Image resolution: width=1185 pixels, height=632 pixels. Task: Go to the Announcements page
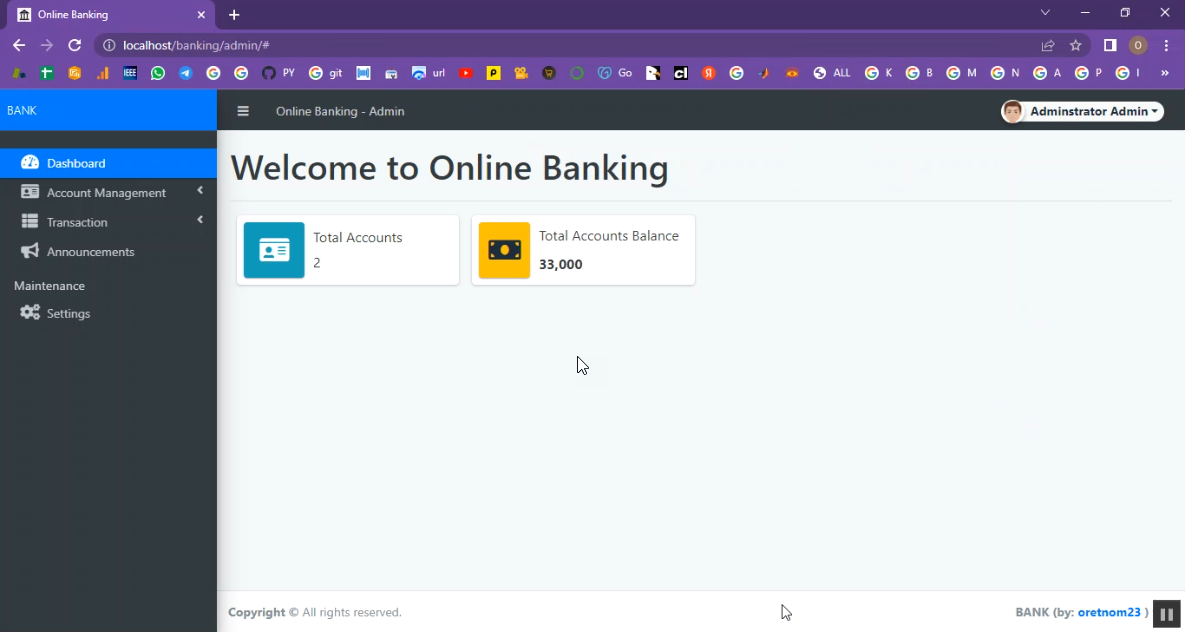click(x=108, y=252)
